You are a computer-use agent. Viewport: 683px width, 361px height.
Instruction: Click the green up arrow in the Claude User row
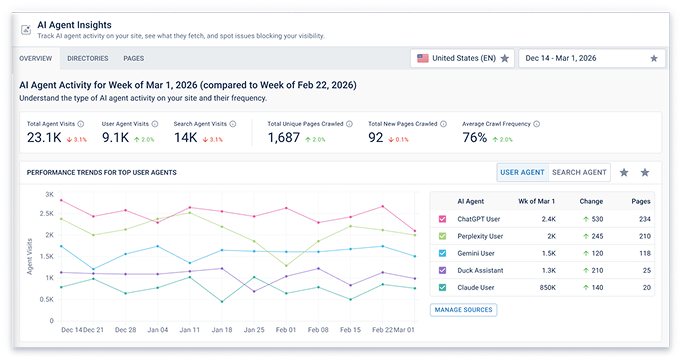click(586, 287)
